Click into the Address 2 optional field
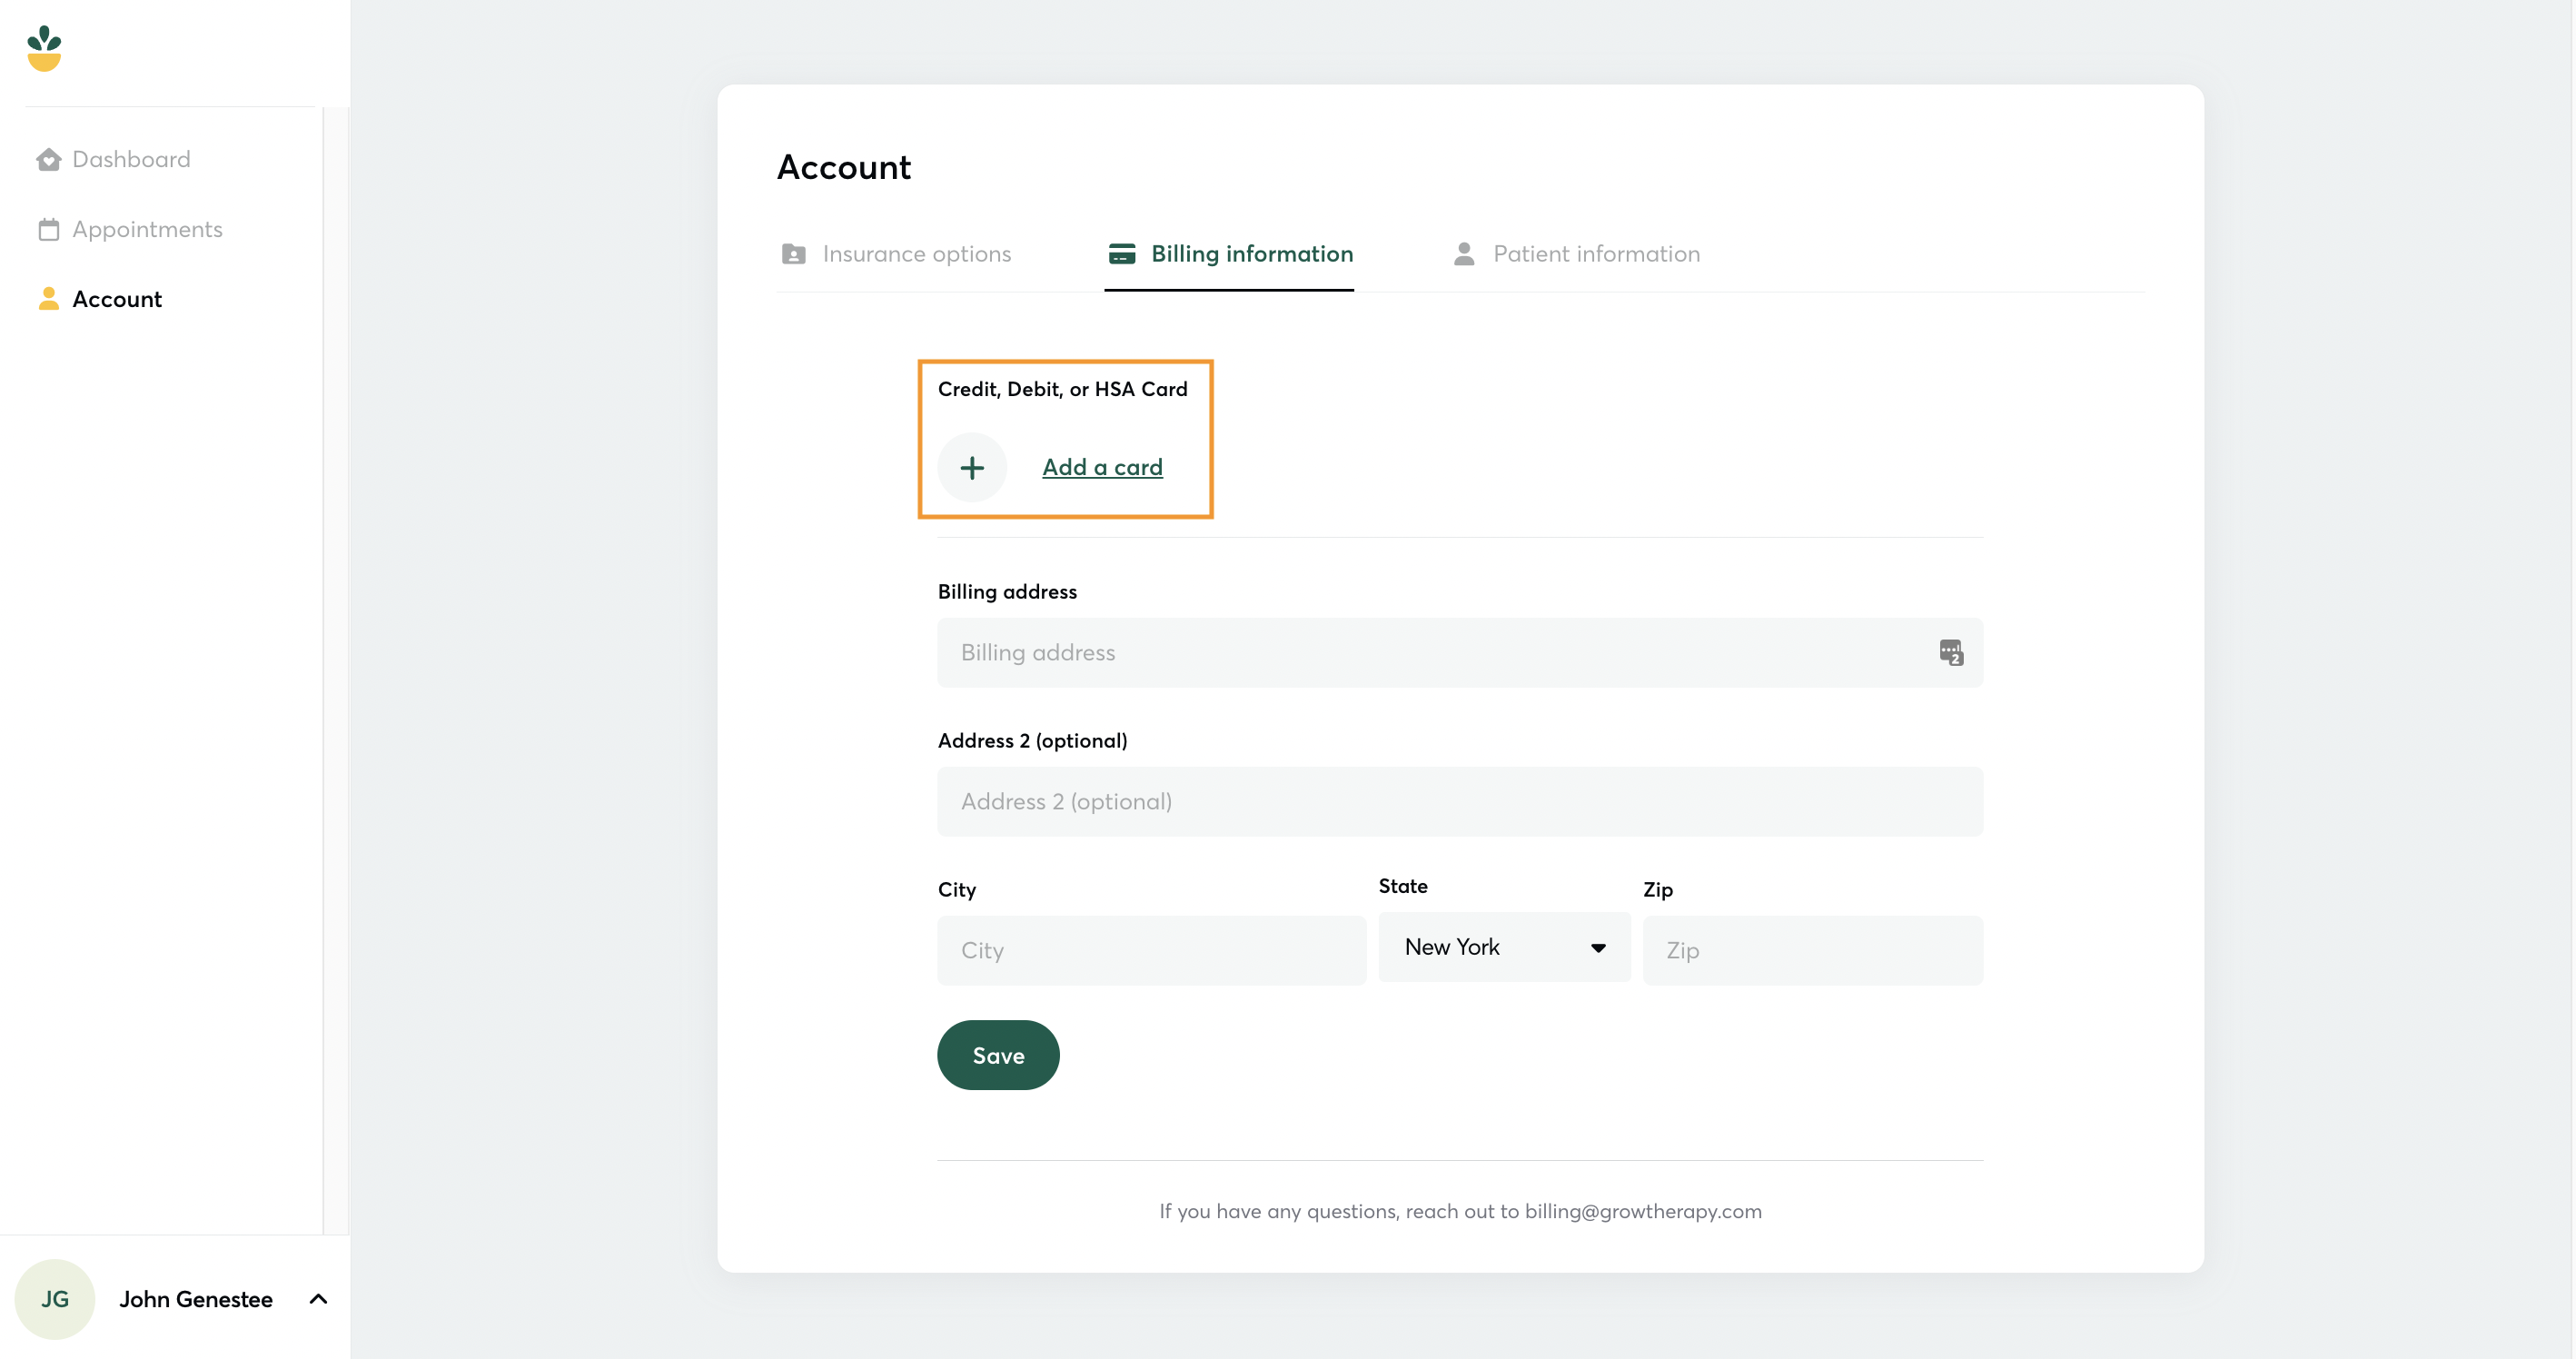Image resolution: width=2576 pixels, height=1359 pixels. (x=1459, y=802)
